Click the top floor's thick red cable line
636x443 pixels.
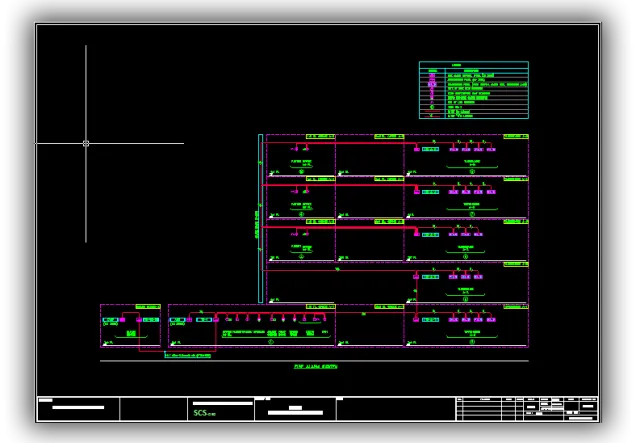coord(300,142)
